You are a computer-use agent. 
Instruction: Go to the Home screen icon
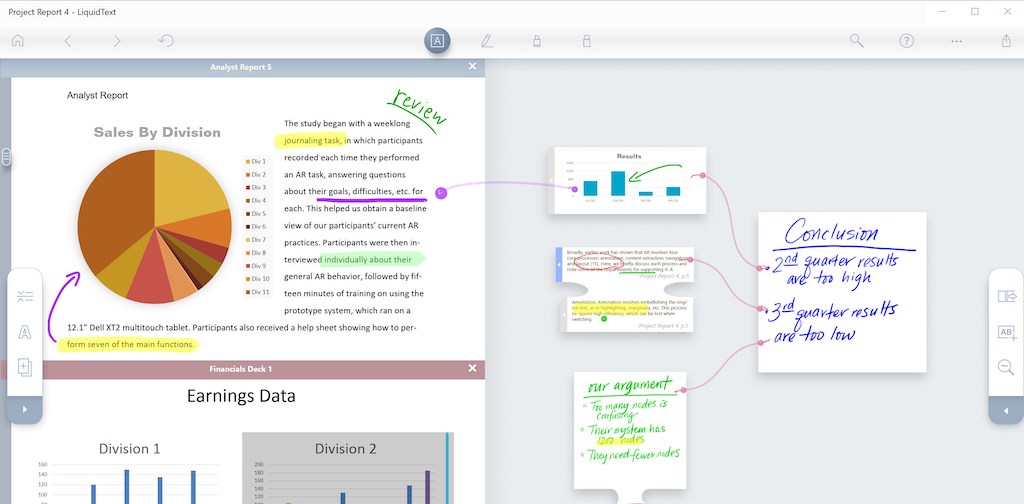18,40
